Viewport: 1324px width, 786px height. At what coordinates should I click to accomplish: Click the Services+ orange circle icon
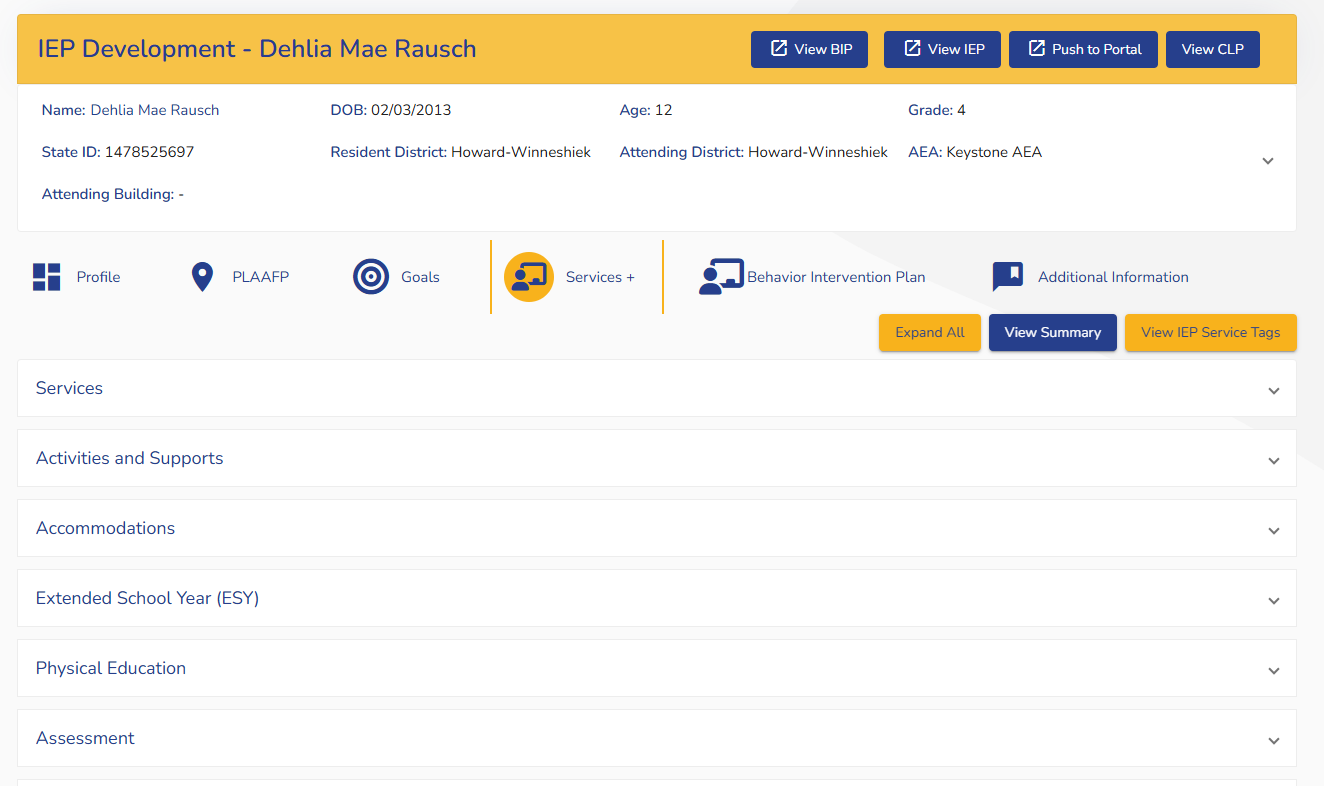529,277
